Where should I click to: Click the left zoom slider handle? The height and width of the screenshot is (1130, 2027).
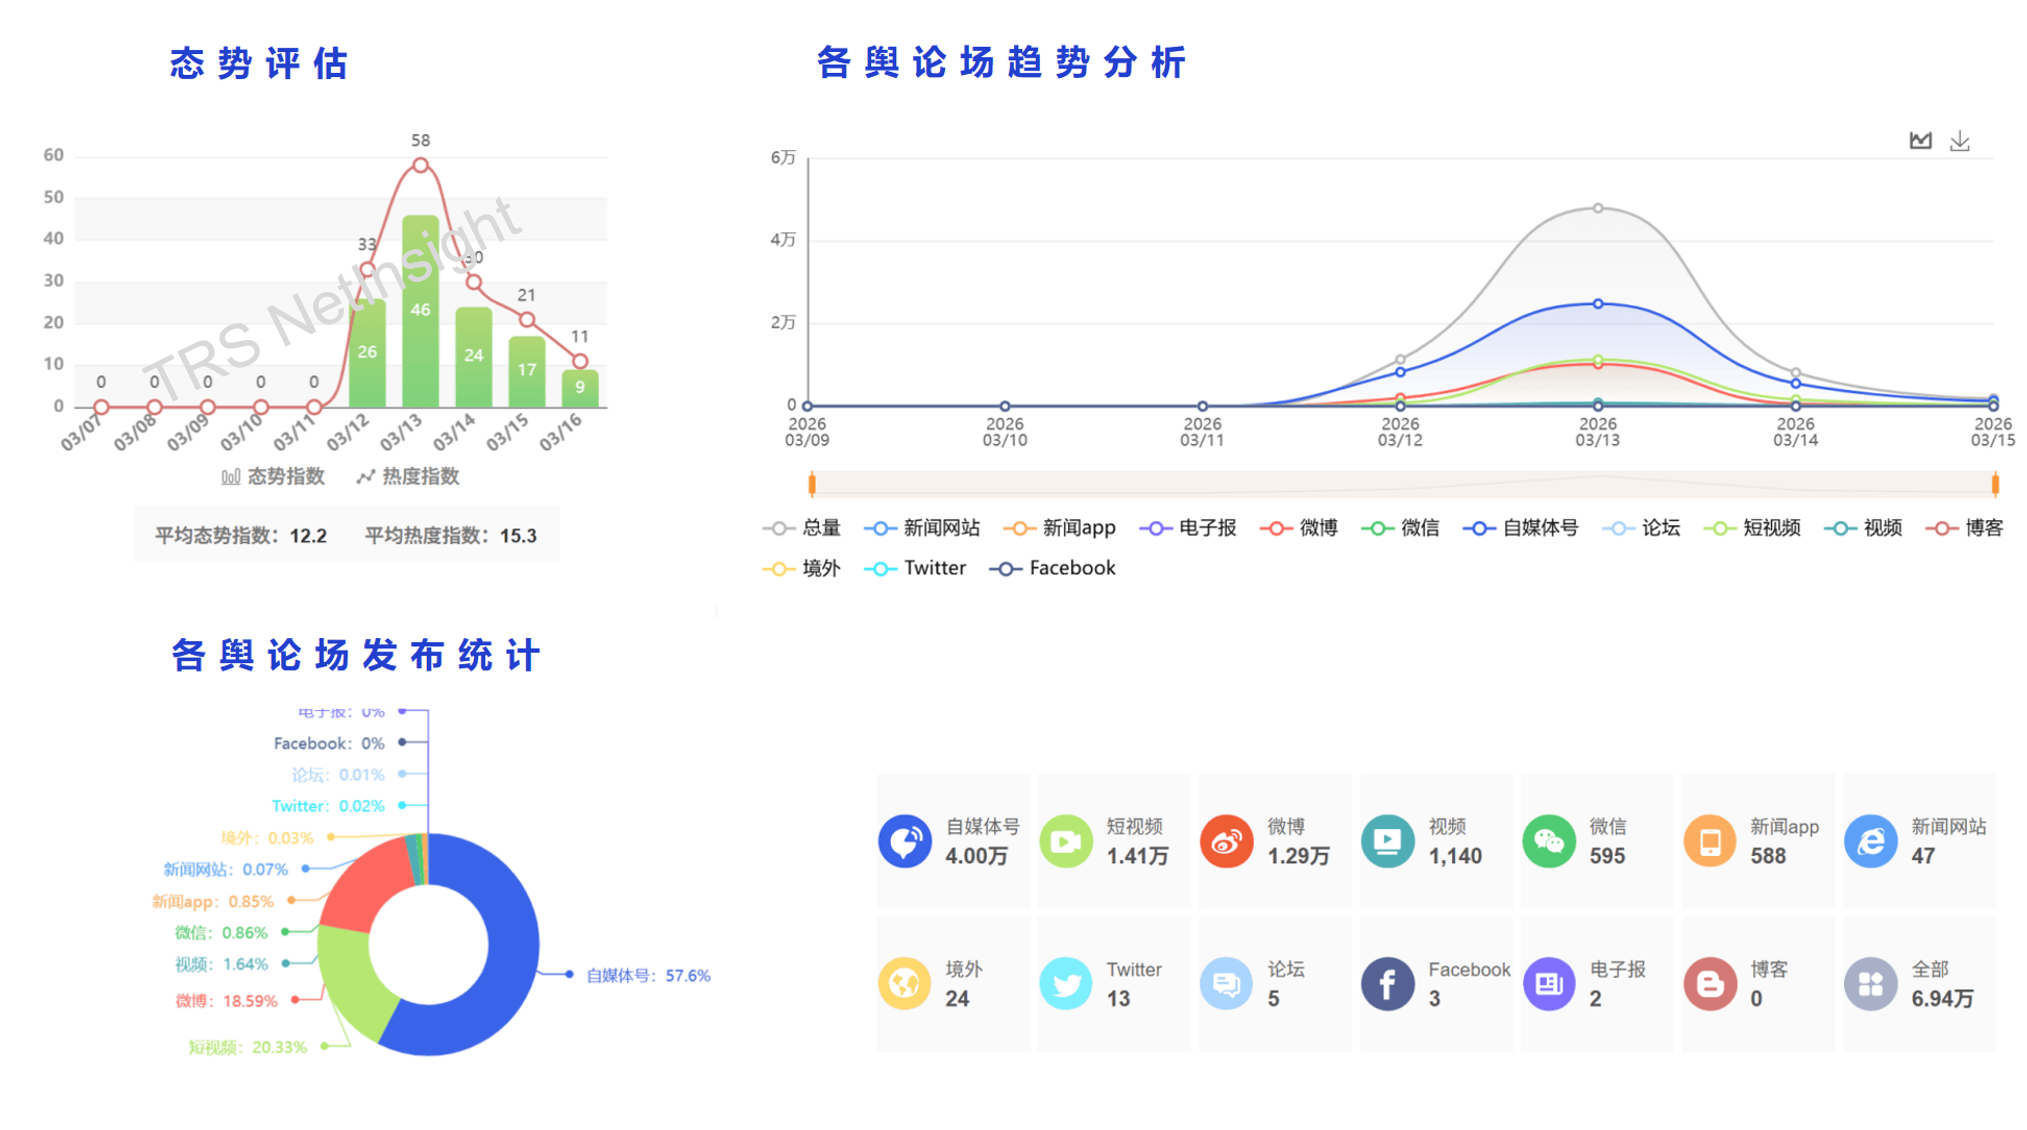point(812,485)
